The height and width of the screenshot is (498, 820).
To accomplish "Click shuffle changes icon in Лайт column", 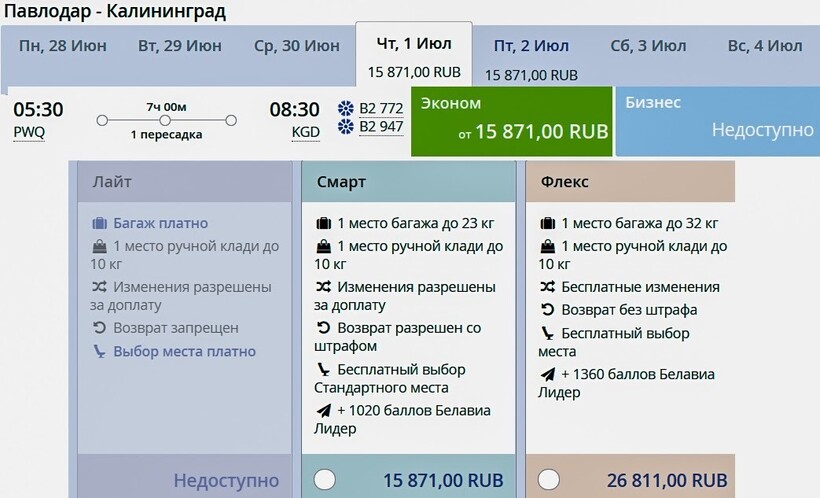I will pyautogui.click(x=99, y=287).
